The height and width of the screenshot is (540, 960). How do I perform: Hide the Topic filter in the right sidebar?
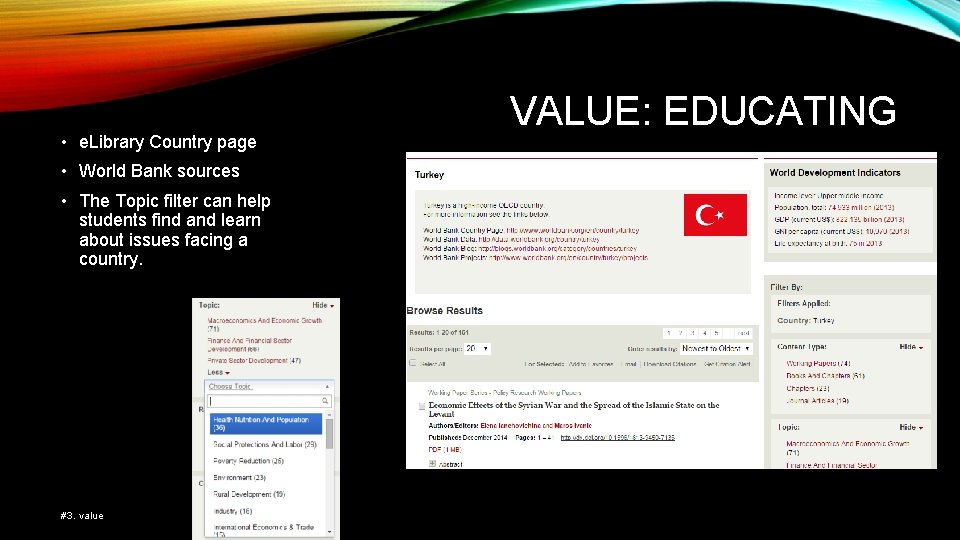[x=911, y=427]
